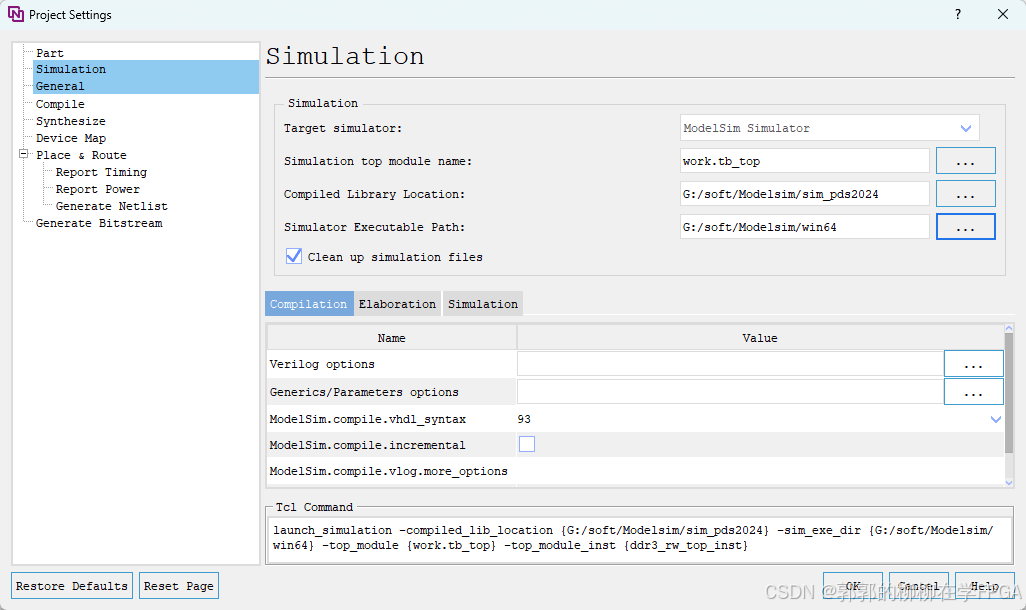Click the Help button
Image resolution: width=1026 pixels, height=610 pixels.
[x=985, y=586]
